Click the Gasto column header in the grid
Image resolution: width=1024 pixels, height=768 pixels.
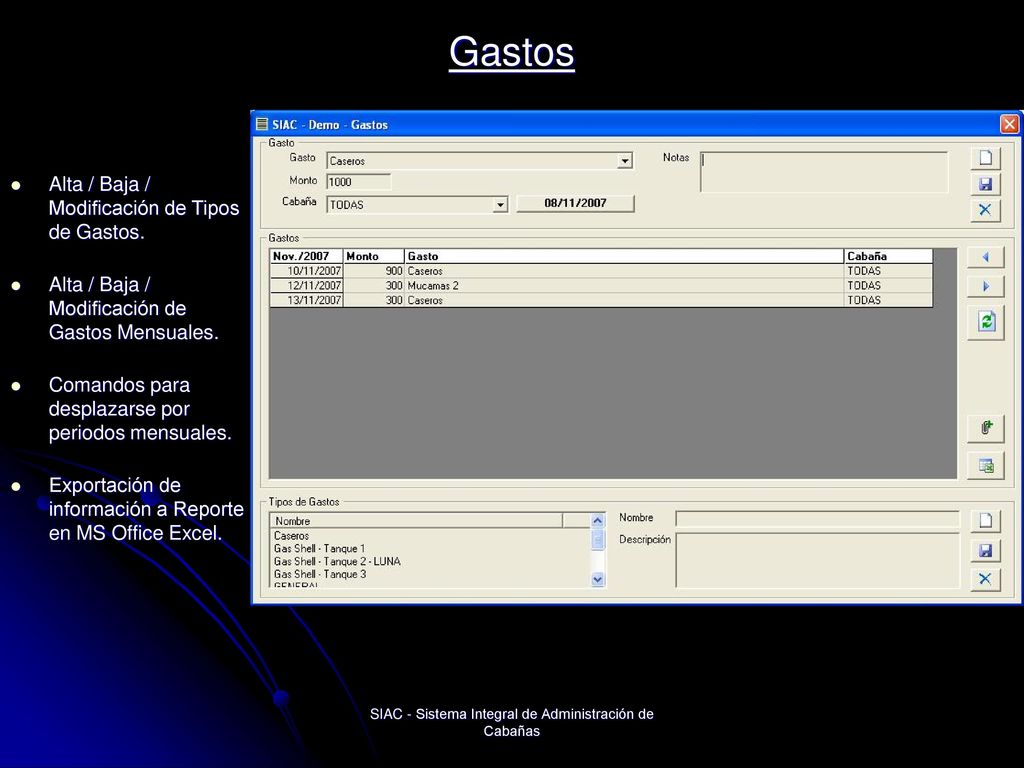point(624,256)
